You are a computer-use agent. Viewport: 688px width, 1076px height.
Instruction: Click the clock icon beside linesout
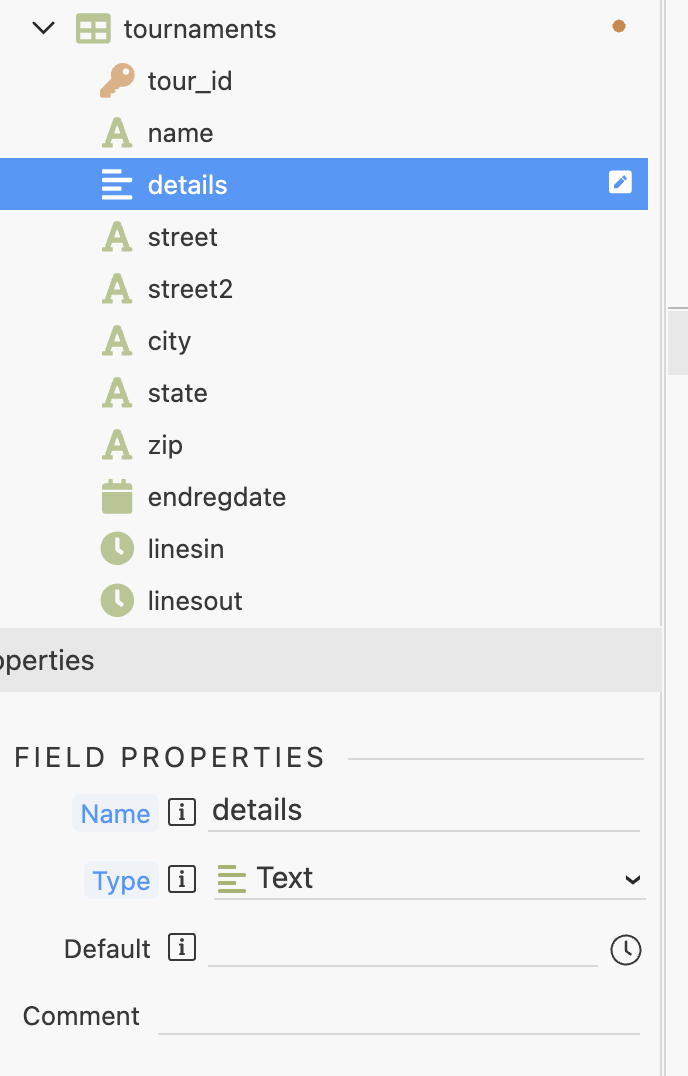117,601
